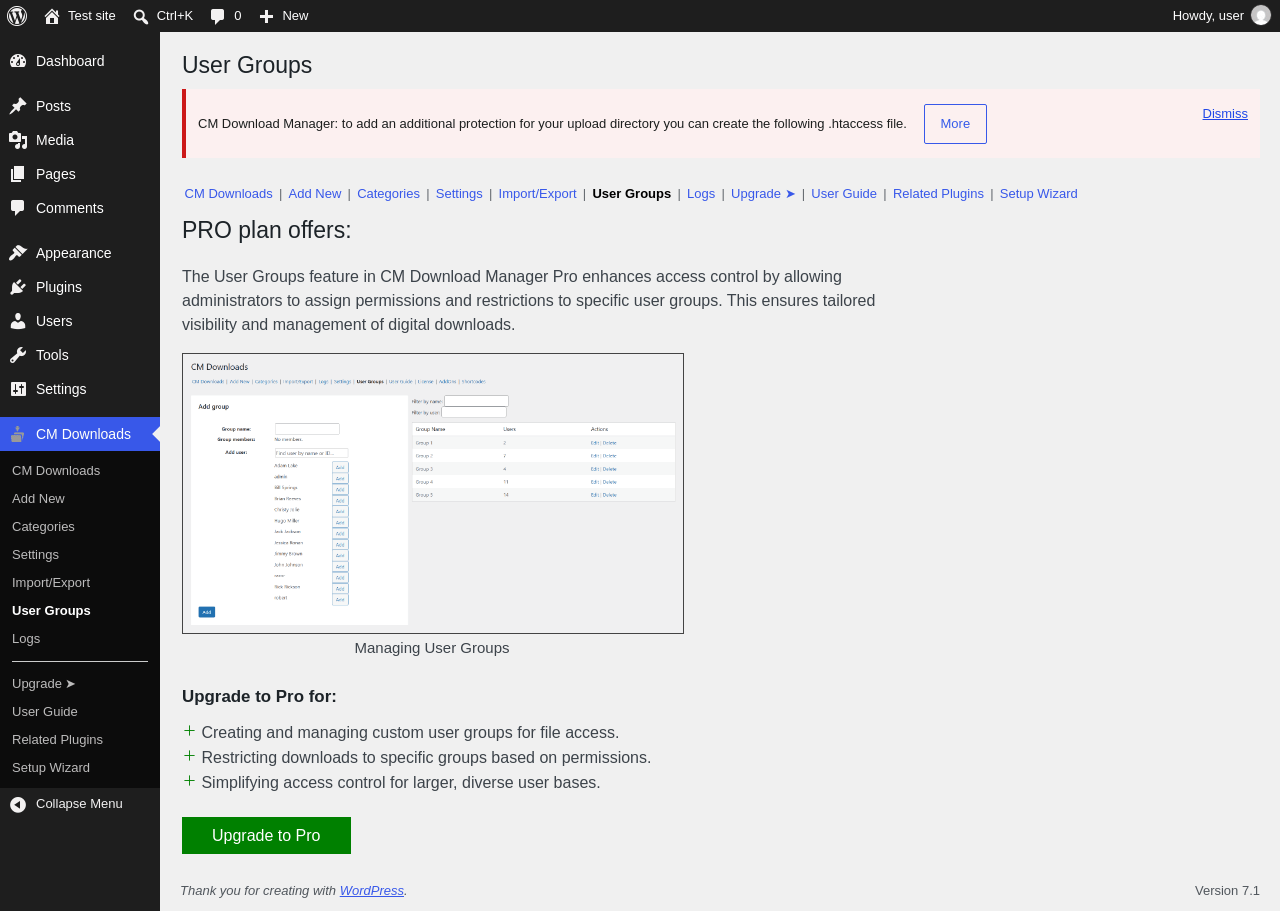The image size is (1280, 911).
Task: Open Media menu item
Action: (80, 140)
